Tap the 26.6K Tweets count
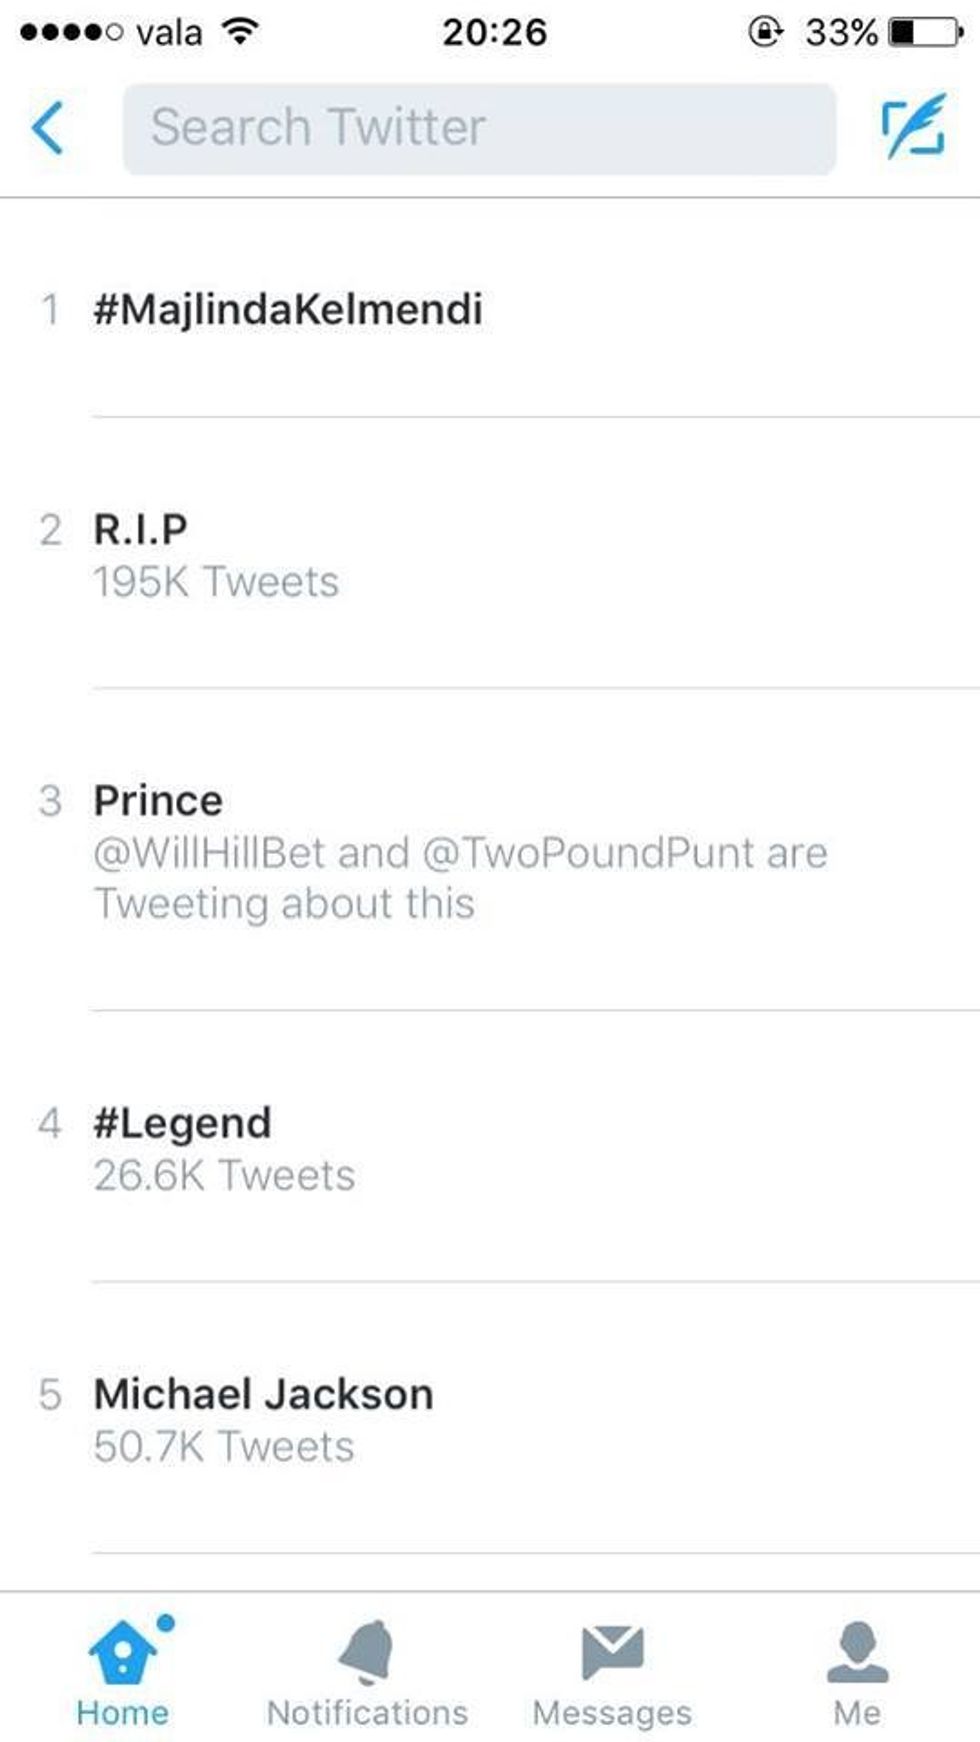This screenshot has height=1742, width=980. point(224,1176)
